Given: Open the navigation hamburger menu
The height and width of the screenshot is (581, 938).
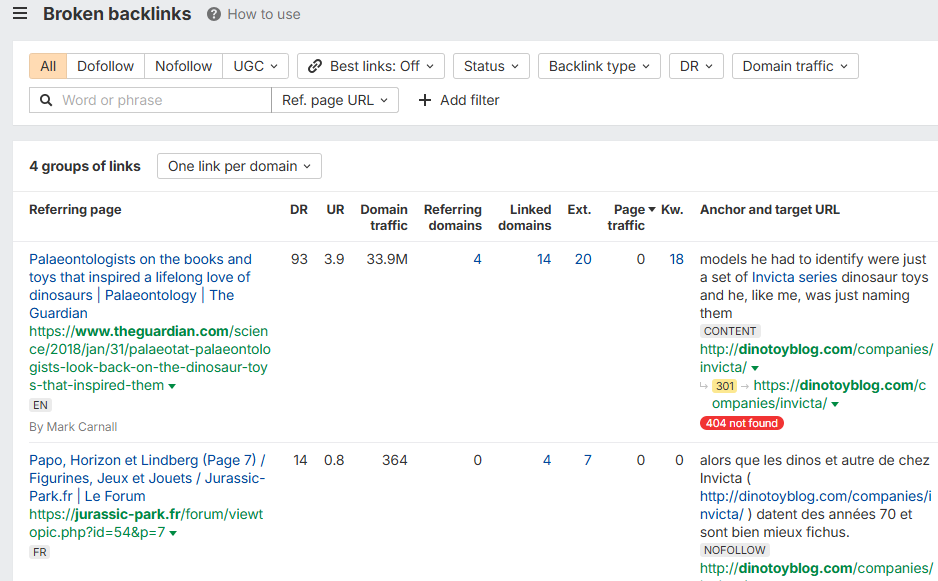Looking at the screenshot, I should [x=20, y=15].
